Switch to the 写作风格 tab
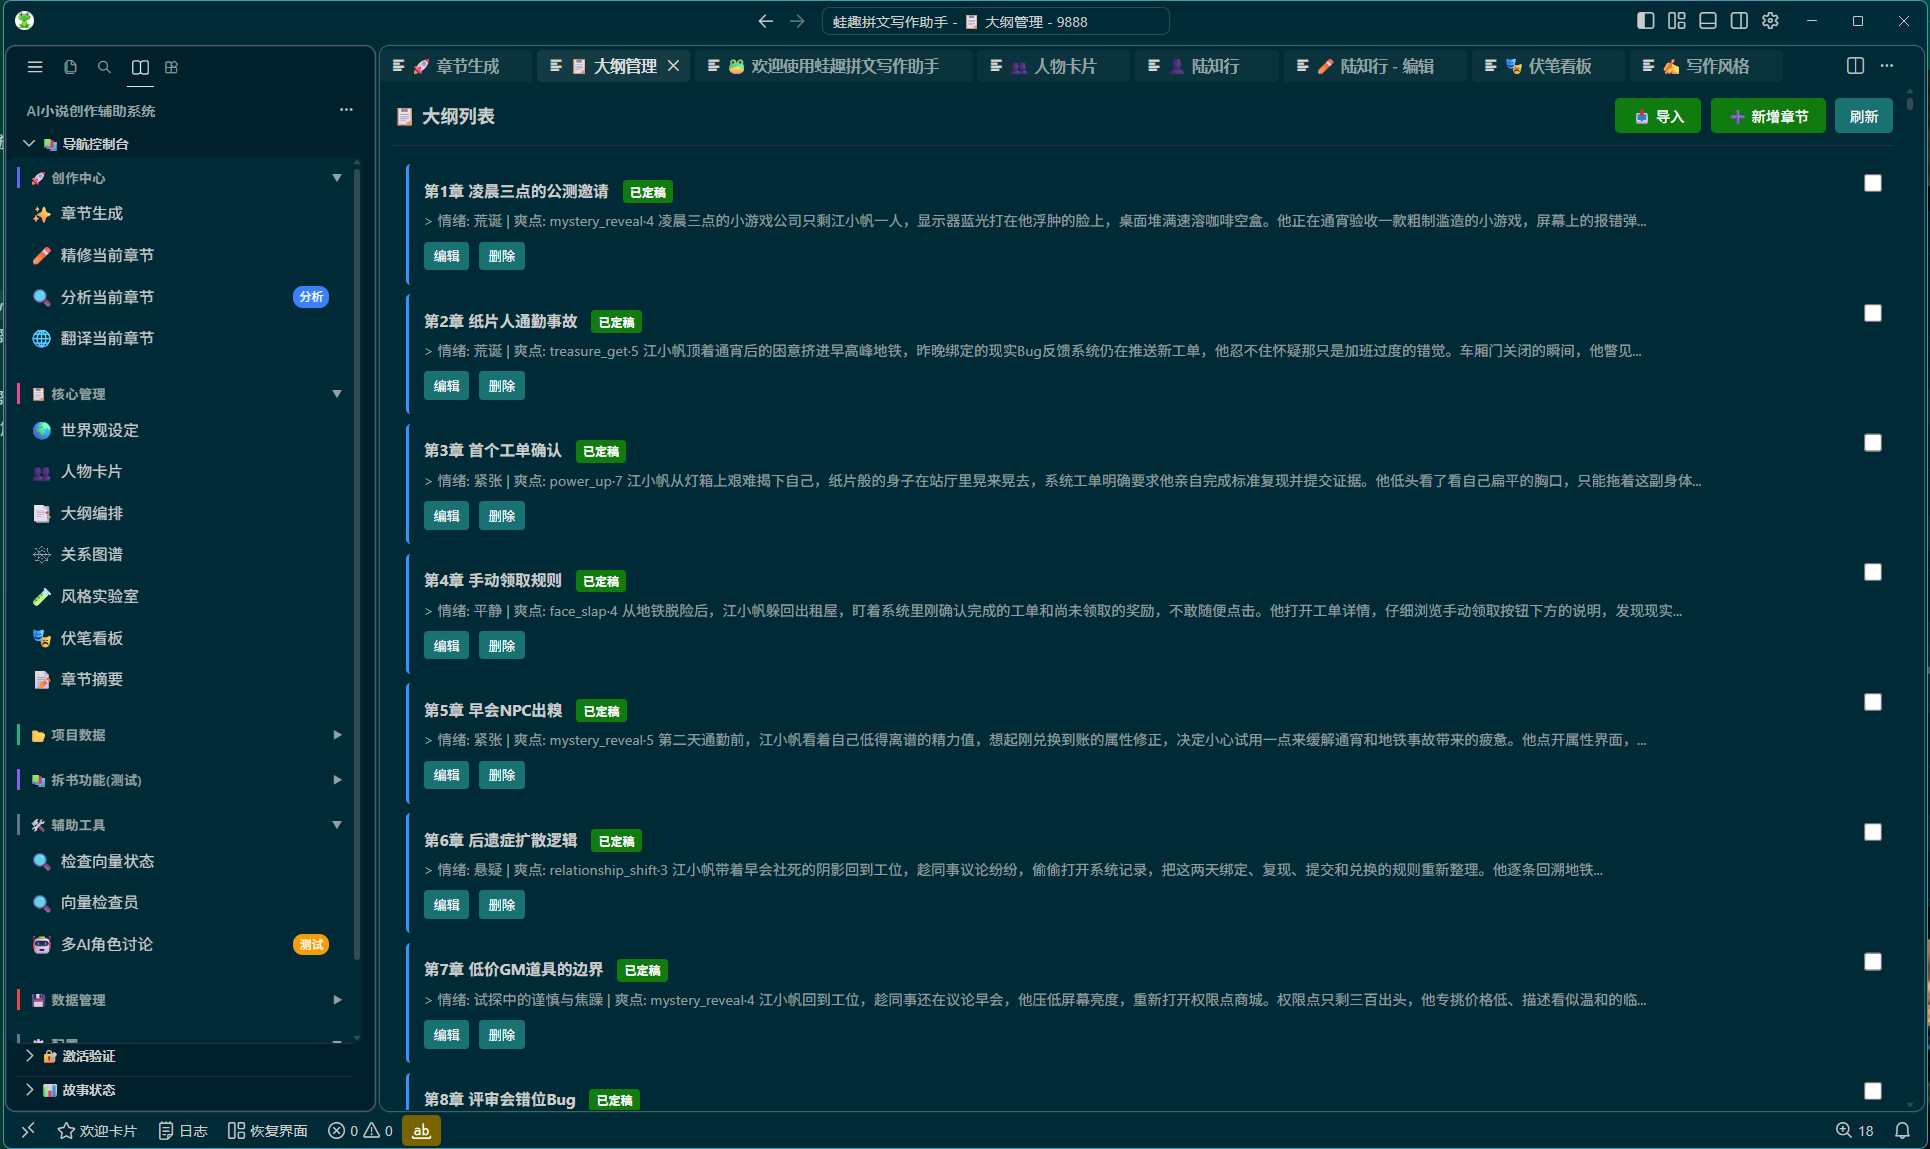Viewport: 1930px width, 1149px height. coord(1706,66)
